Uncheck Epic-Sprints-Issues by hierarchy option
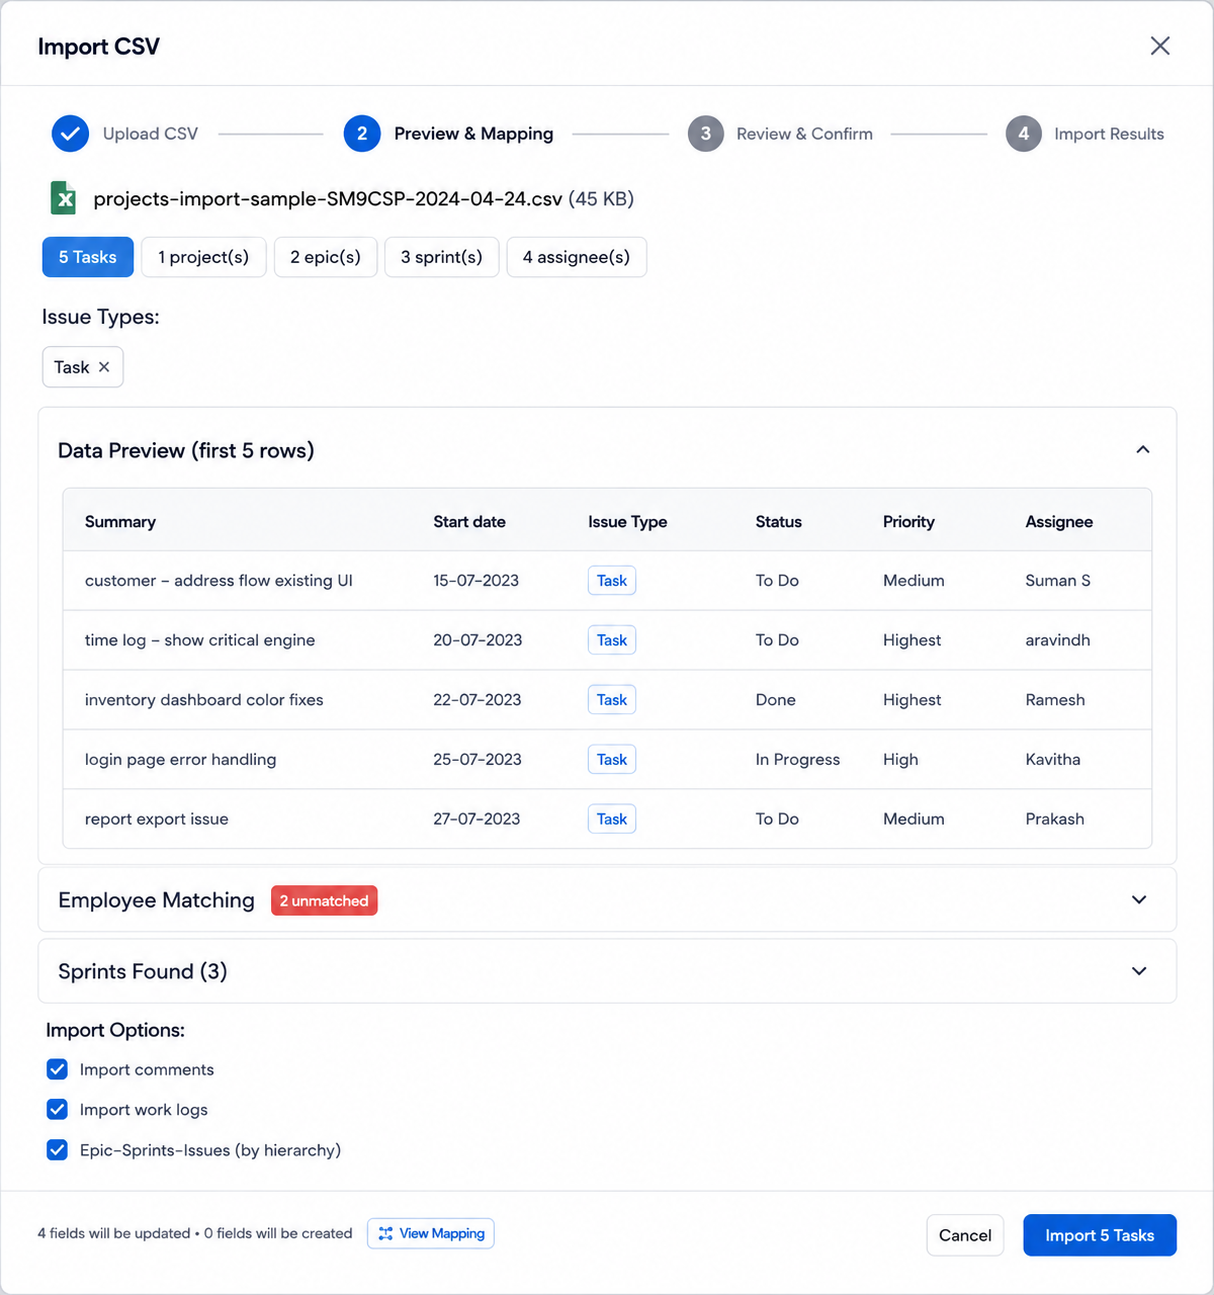This screenshot has height=1295, width=1214. [57, 1150]
